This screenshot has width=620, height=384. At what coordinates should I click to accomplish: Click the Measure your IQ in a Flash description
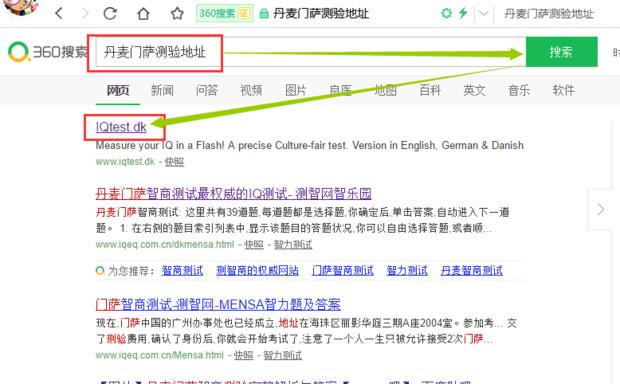coord(310,146)
